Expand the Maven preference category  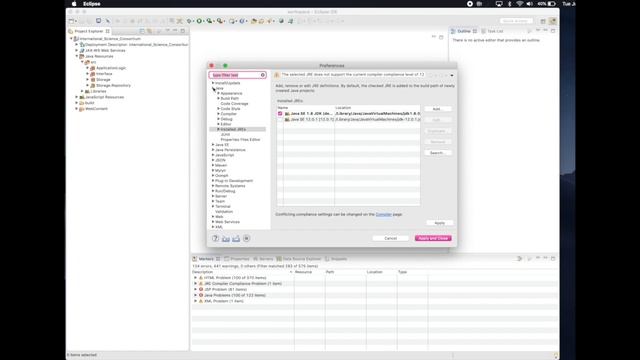pos(213,165)
